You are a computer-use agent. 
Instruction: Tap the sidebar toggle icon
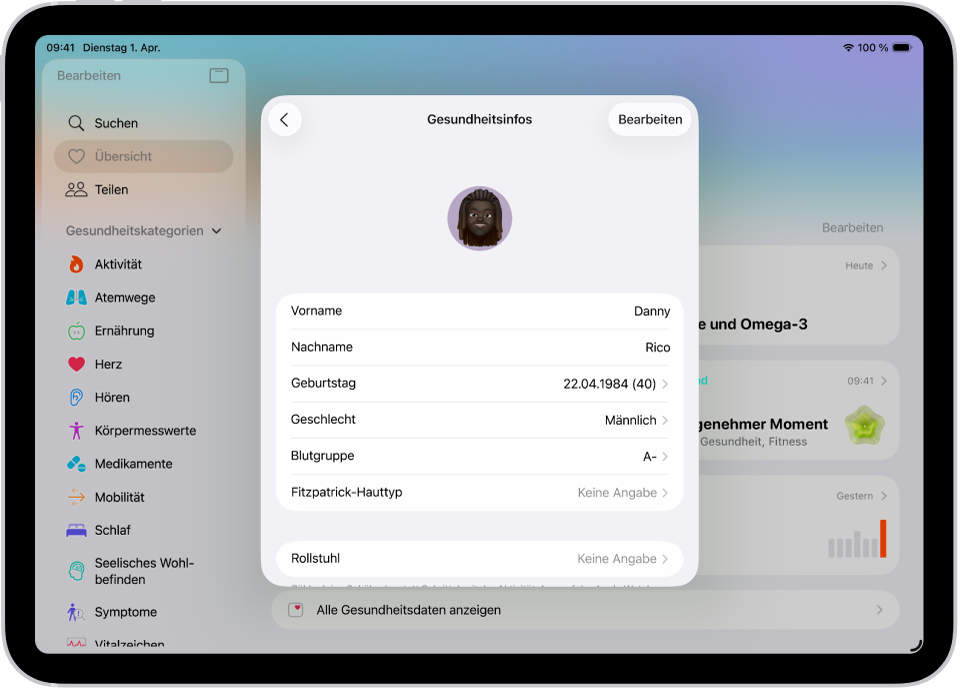[x=219, y=75]
